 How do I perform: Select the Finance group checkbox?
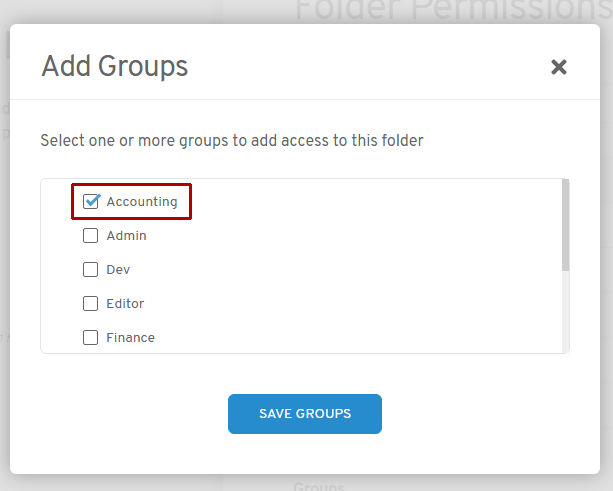coord(91,338)
